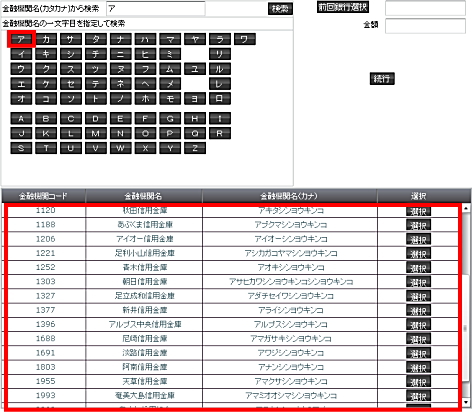
Task: Click the 金融機関コード column header
Action: pyautogui.click(x=43, y=196)
